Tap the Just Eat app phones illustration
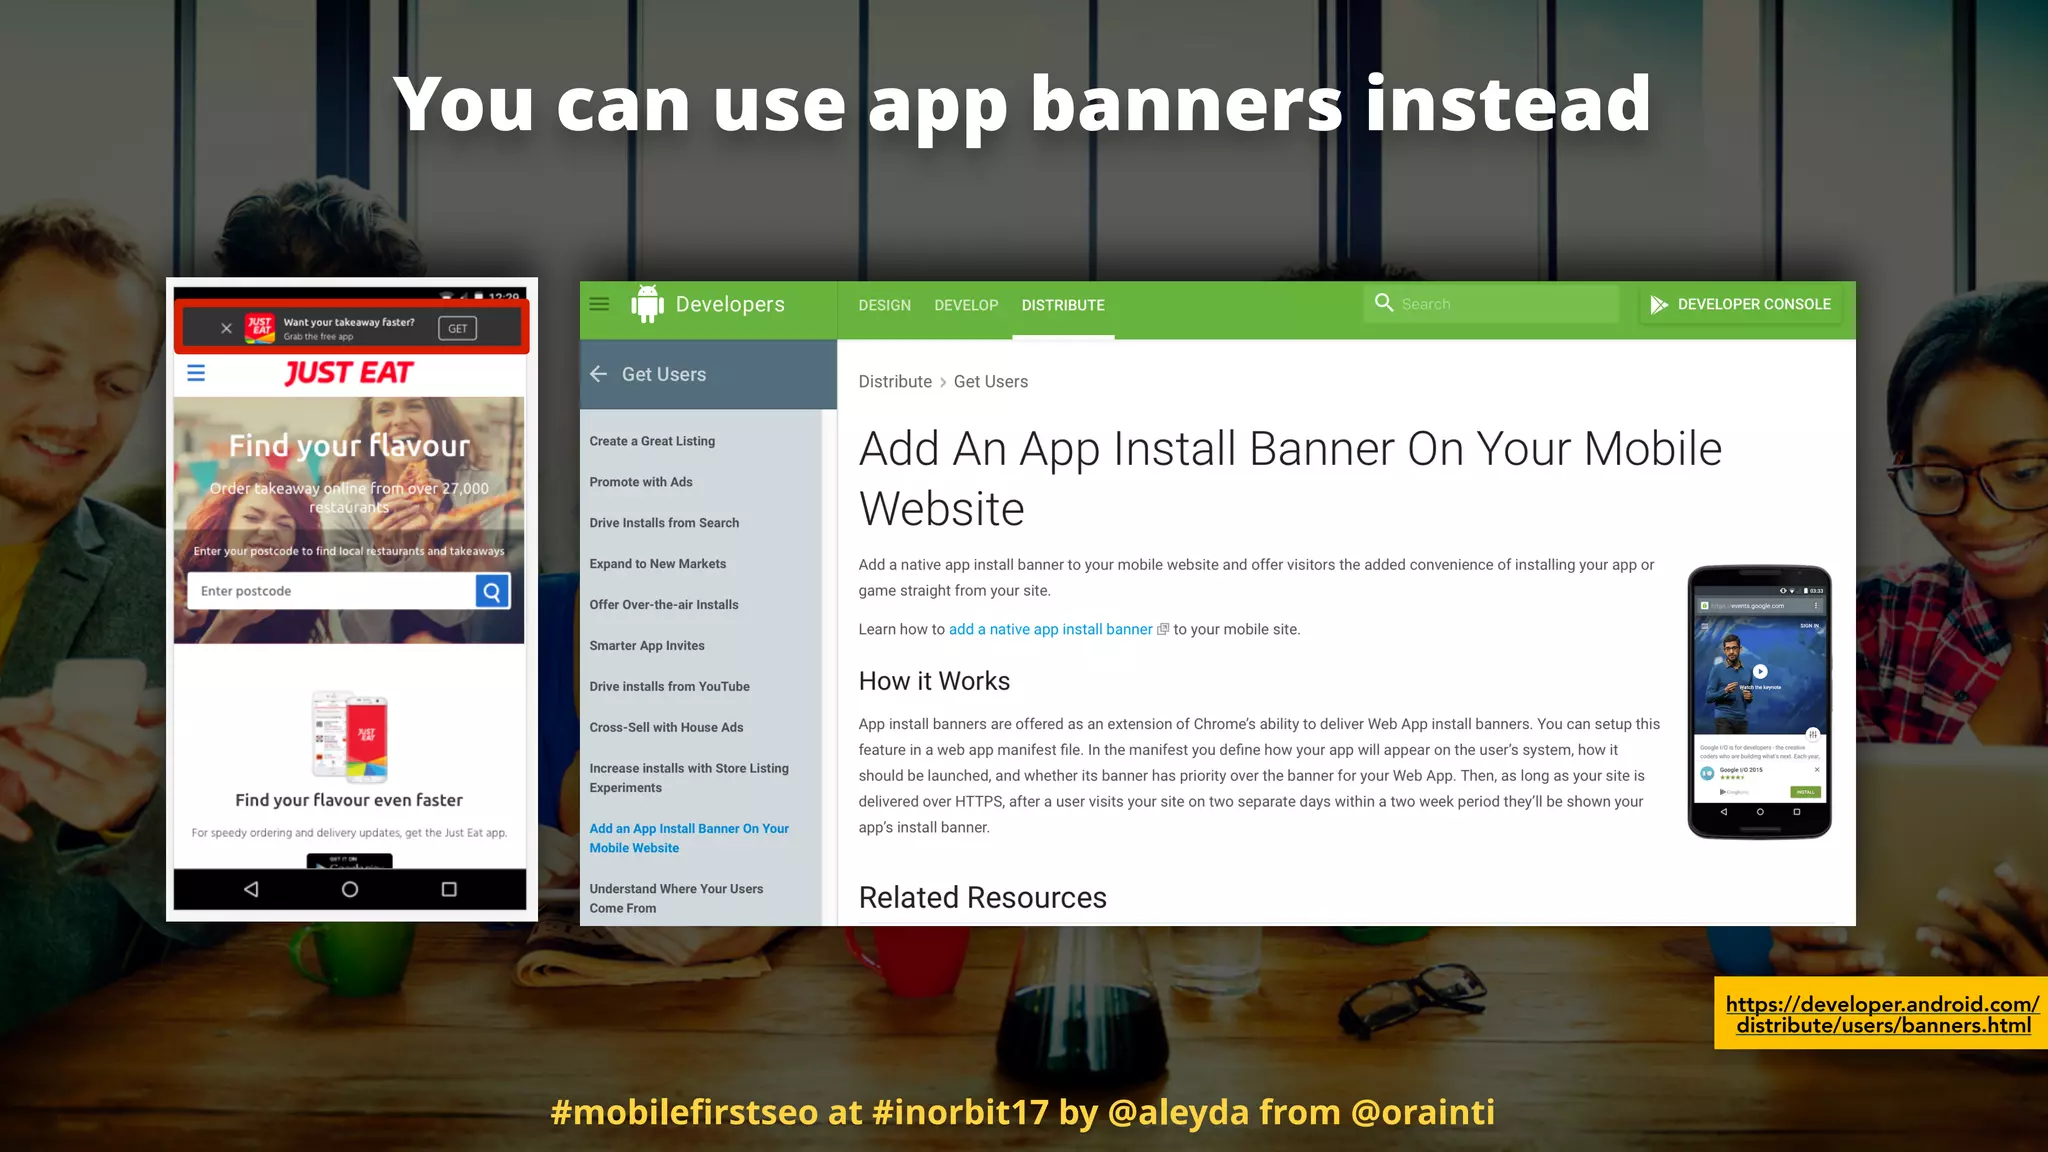The image size is (2048, 1152). click(x=349, y=736)
